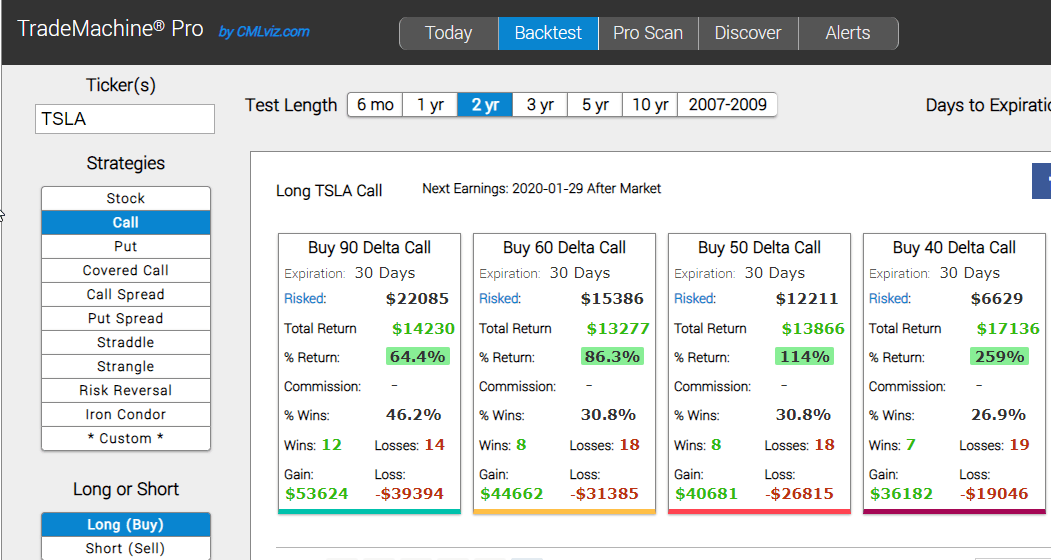Open the * Custom * strategy
Screen dimensions: 1051x560
coord(125,439)
